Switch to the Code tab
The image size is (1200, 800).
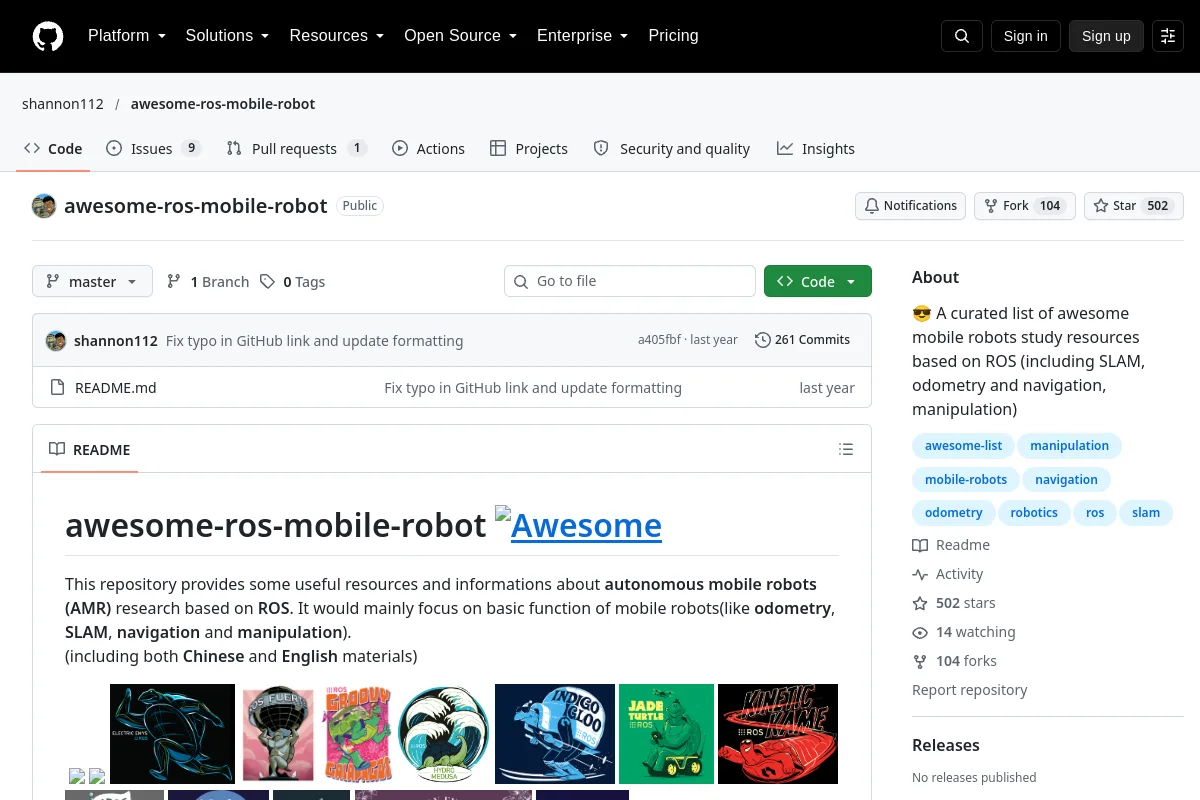click(53, 149)
